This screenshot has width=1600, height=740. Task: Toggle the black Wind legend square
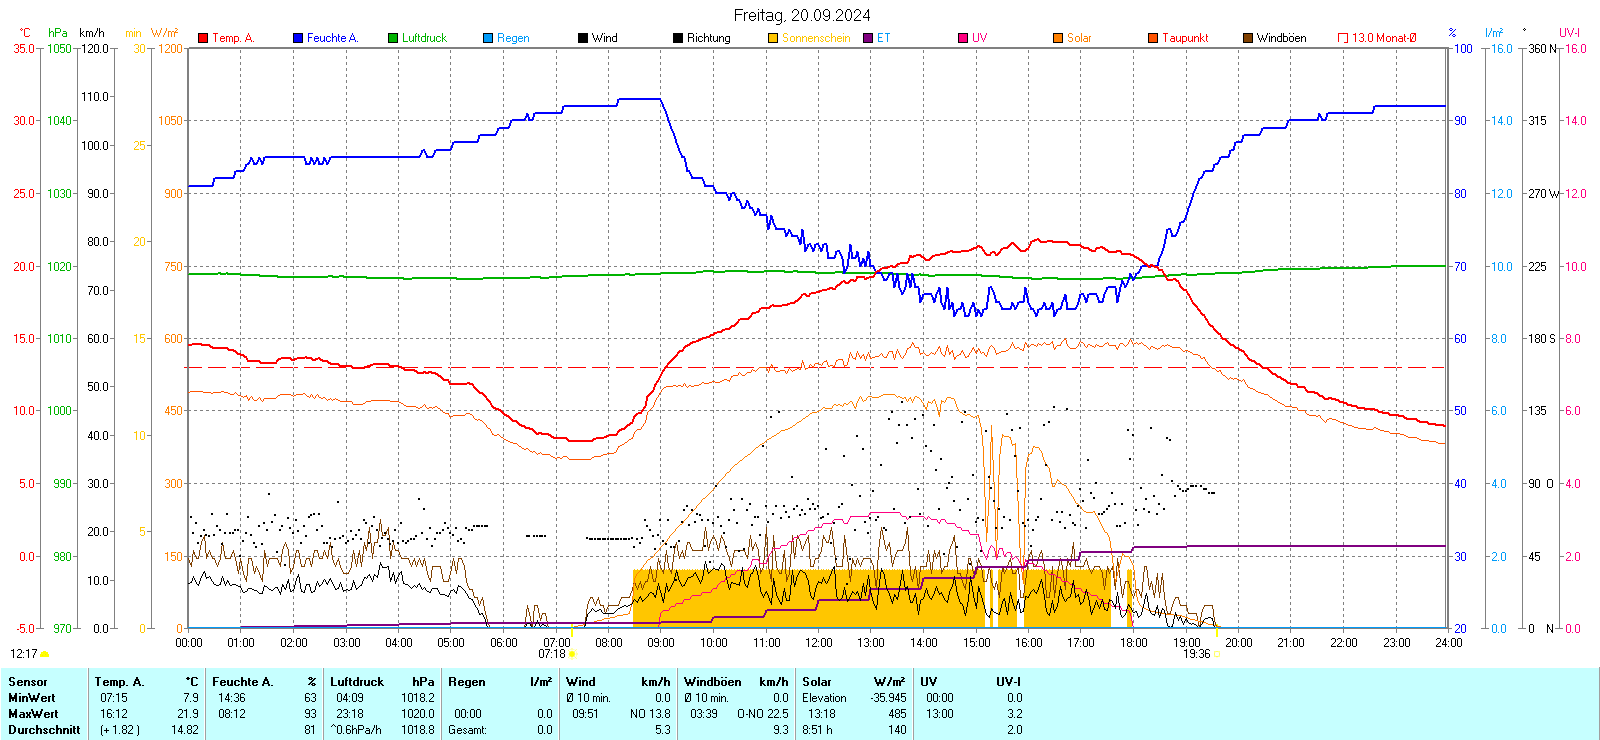click(583, 38)
